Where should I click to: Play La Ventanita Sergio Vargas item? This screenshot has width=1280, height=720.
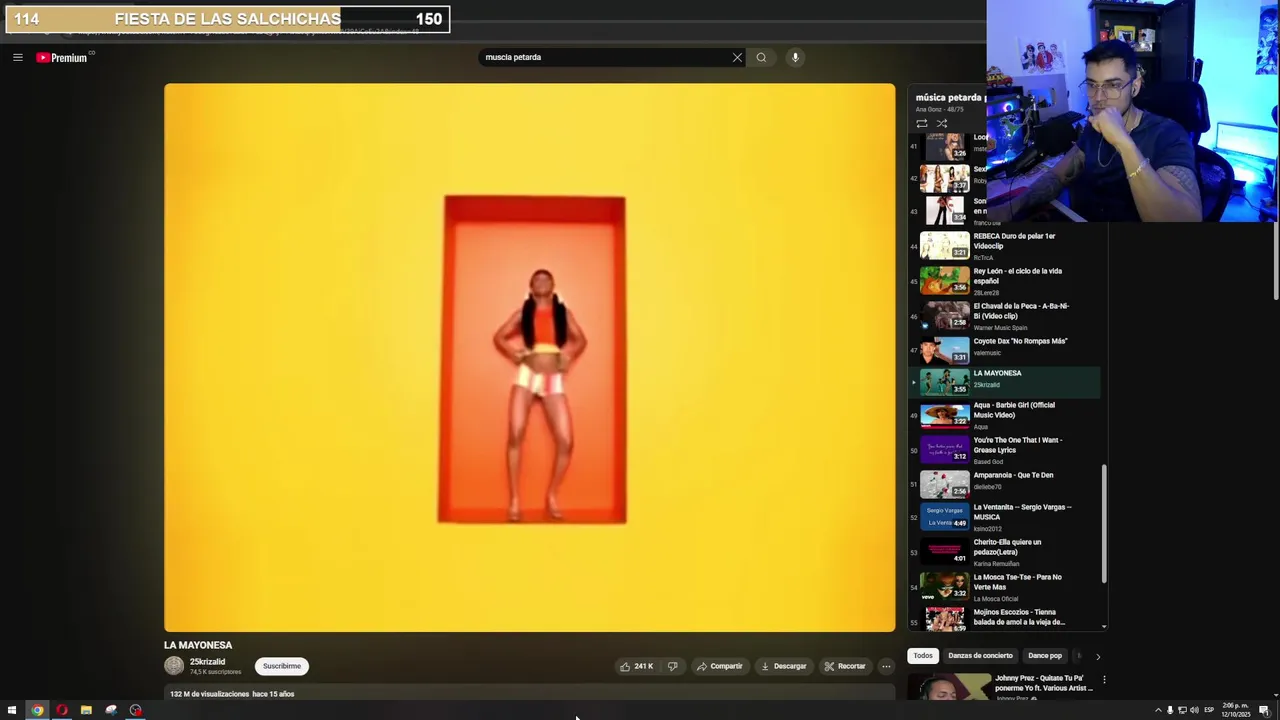[x=1005, y=517]
